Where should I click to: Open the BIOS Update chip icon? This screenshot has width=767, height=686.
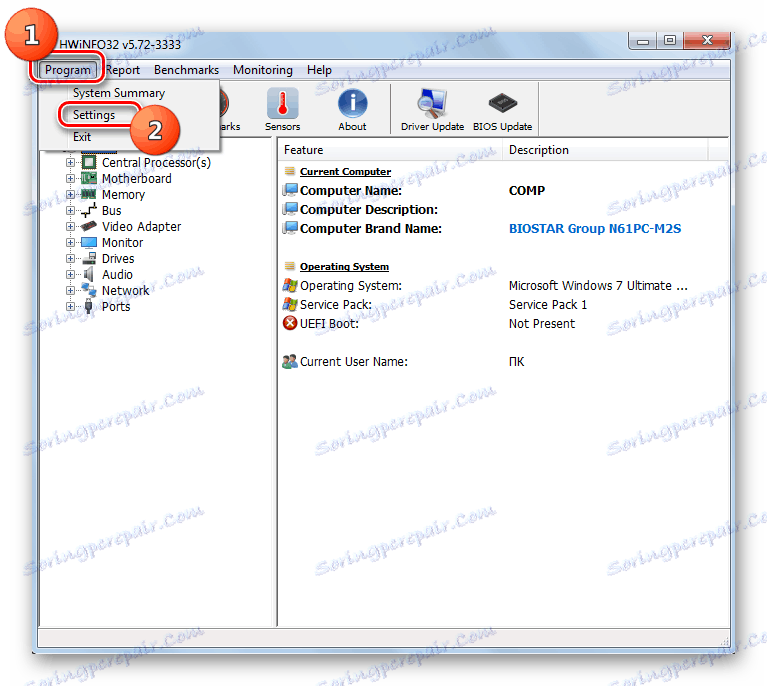point(502,103)
